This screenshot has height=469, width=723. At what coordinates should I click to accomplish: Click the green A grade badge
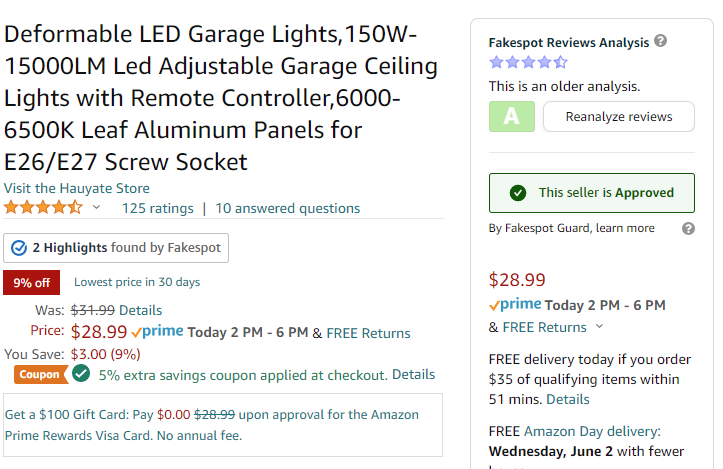tap(512, 117)
